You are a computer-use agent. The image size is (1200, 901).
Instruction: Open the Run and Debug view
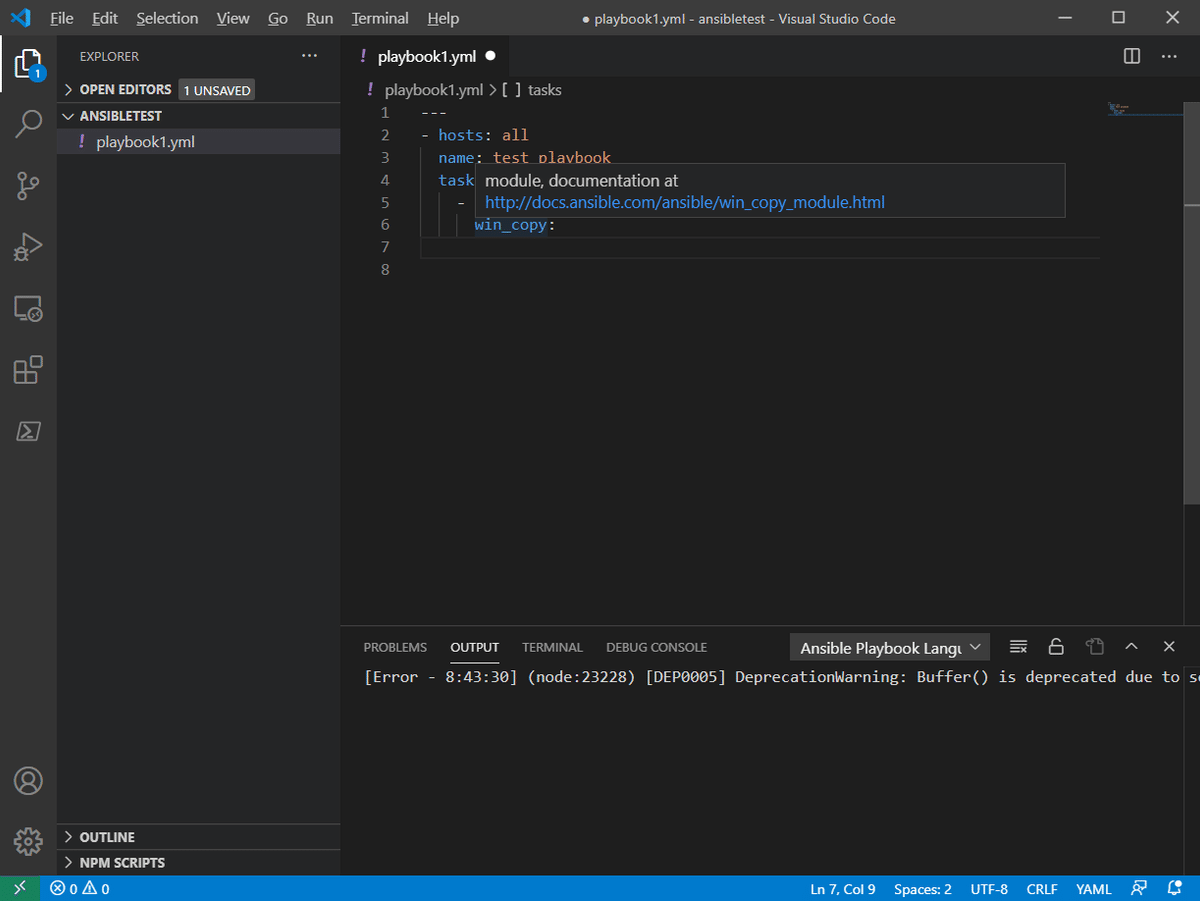[28, 246]
